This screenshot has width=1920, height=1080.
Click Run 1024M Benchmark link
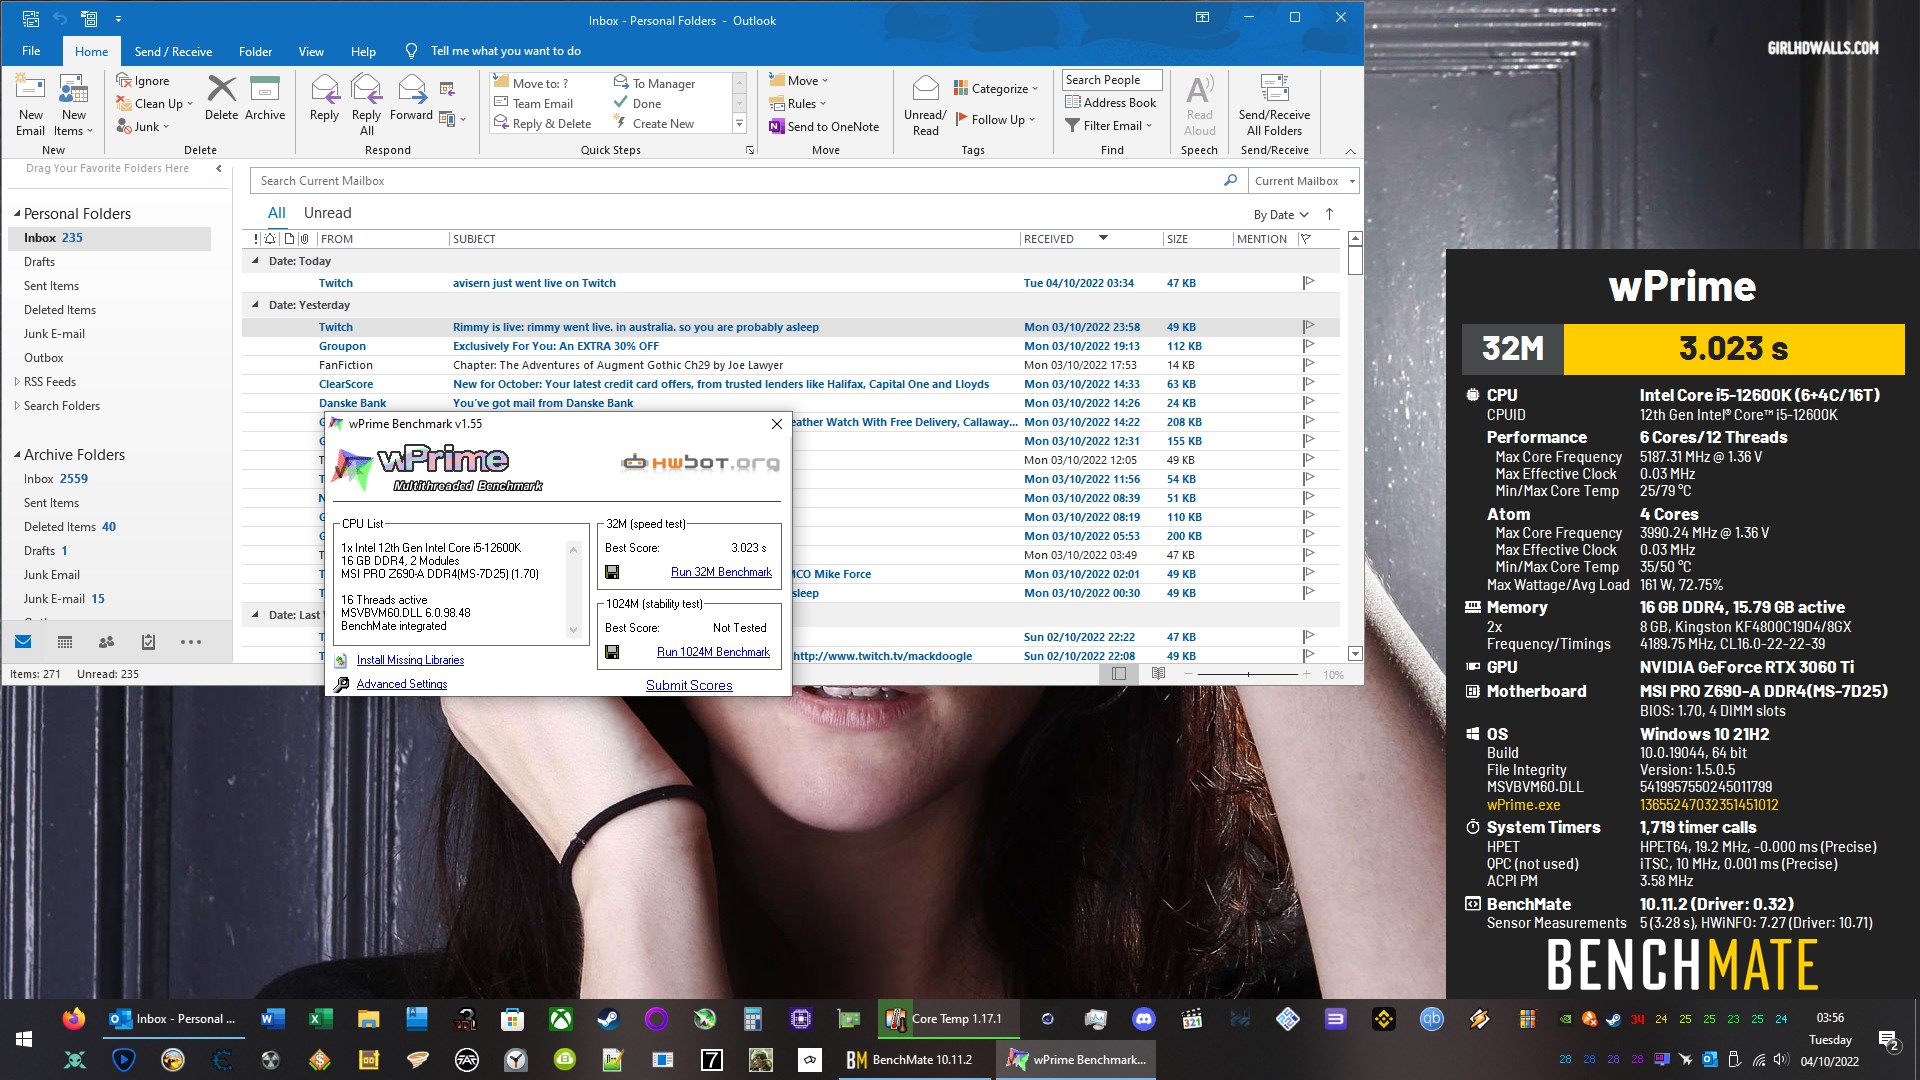pos(713,652)
